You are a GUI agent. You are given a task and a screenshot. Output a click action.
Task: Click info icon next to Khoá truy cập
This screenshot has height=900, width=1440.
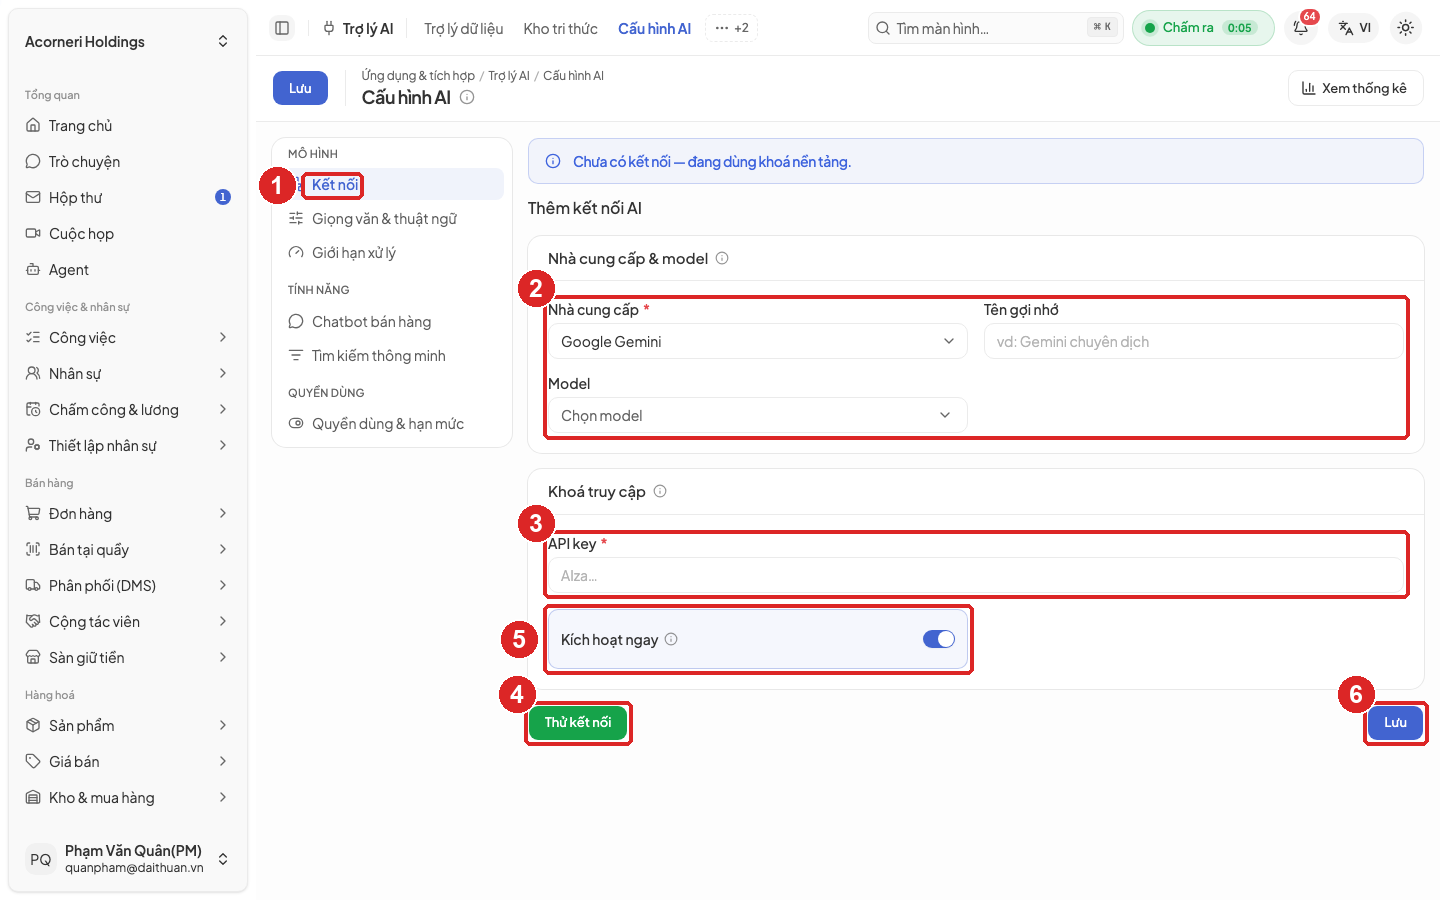660,491
